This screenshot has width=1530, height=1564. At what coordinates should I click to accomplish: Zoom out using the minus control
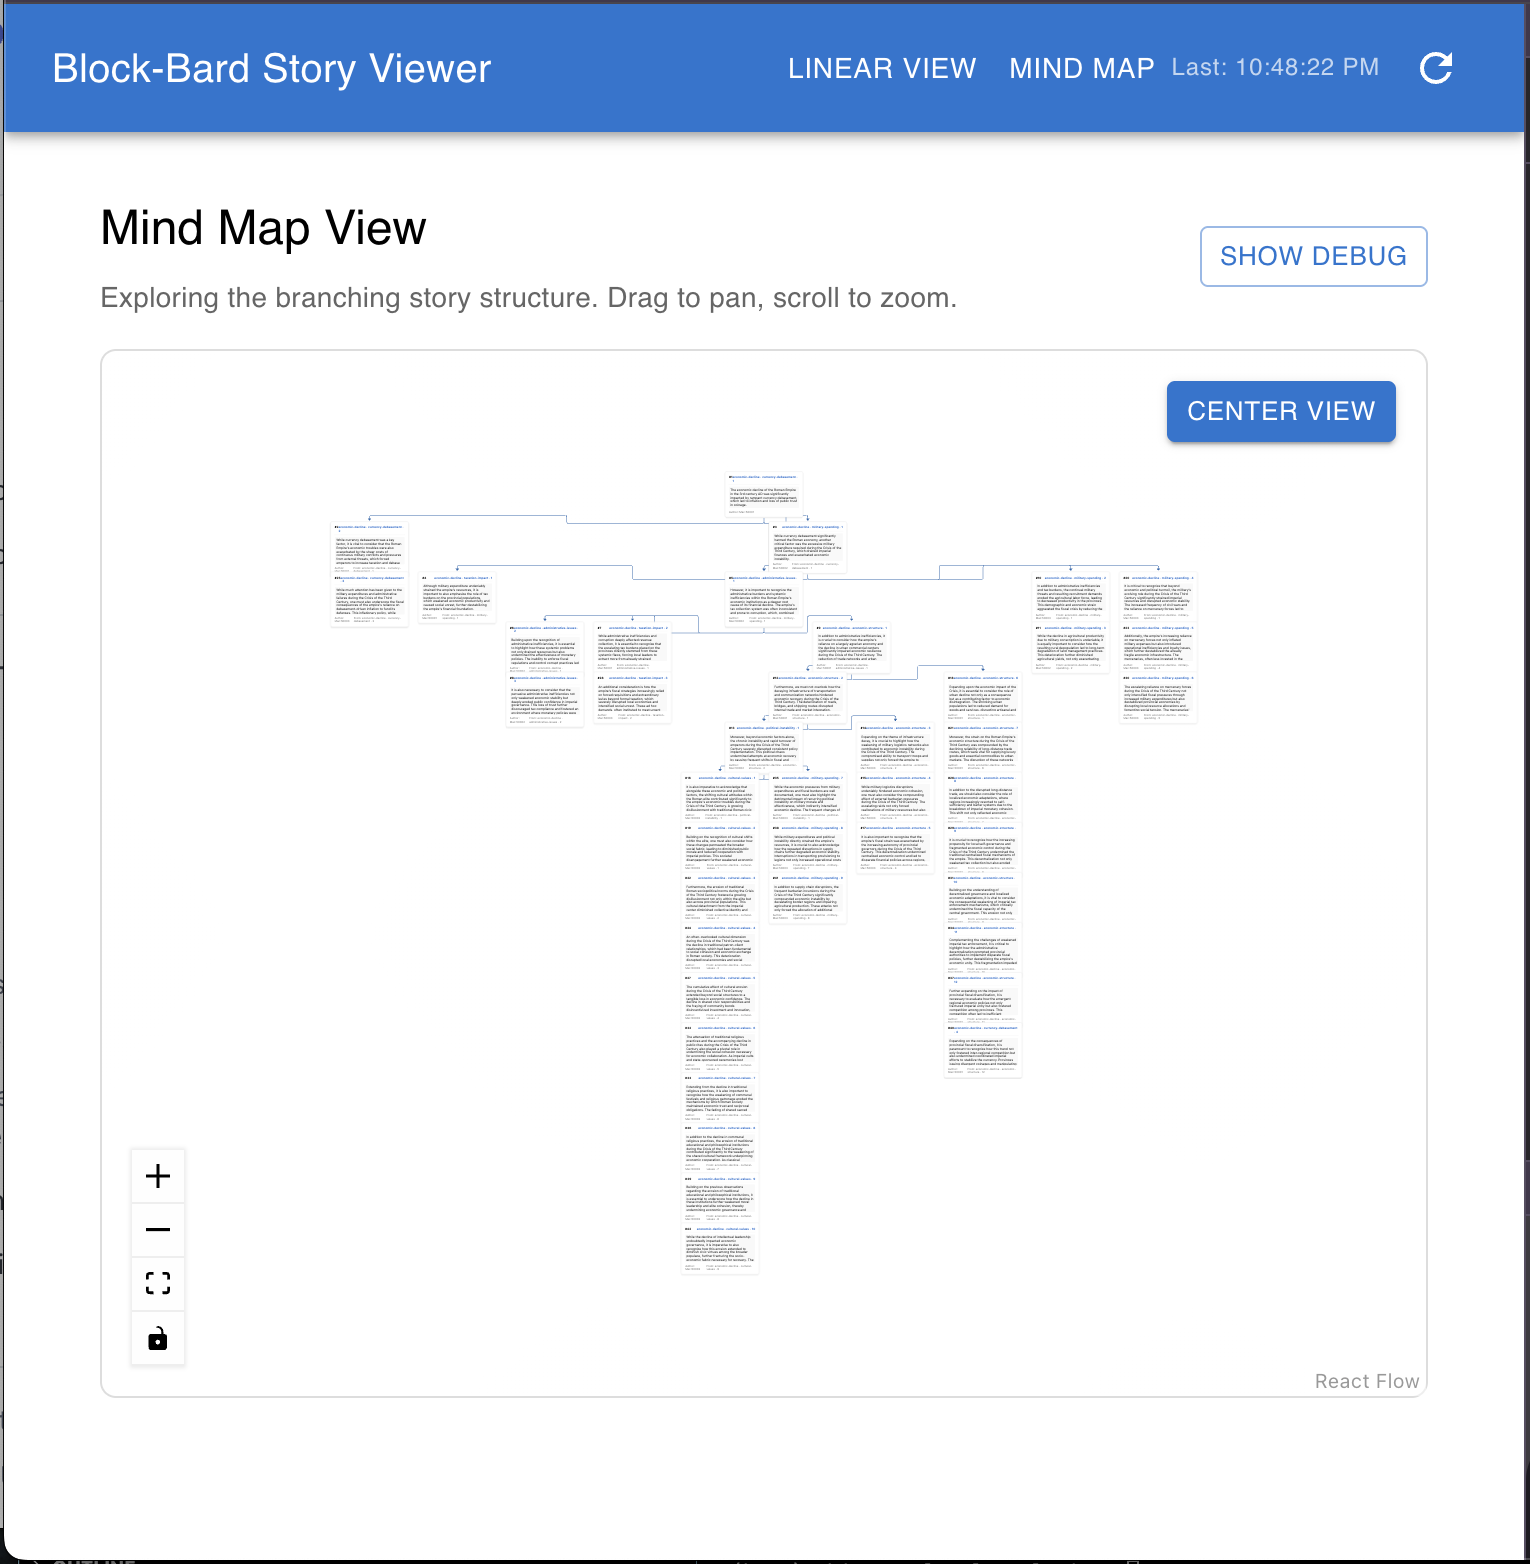point(158,1230)
